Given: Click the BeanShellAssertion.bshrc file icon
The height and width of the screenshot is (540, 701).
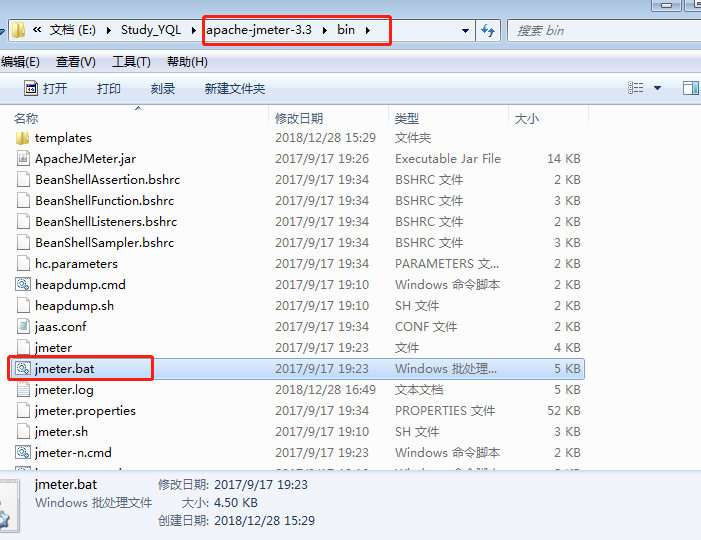Looking at the screenshot, I should coord(23,180).
